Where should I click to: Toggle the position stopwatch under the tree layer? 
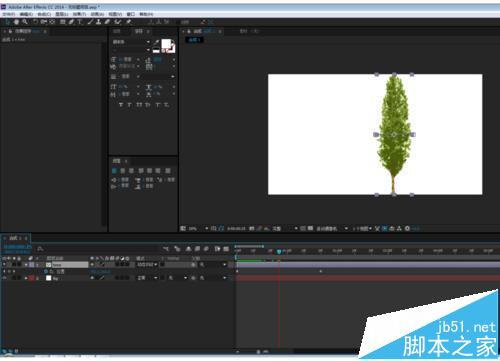46,272
